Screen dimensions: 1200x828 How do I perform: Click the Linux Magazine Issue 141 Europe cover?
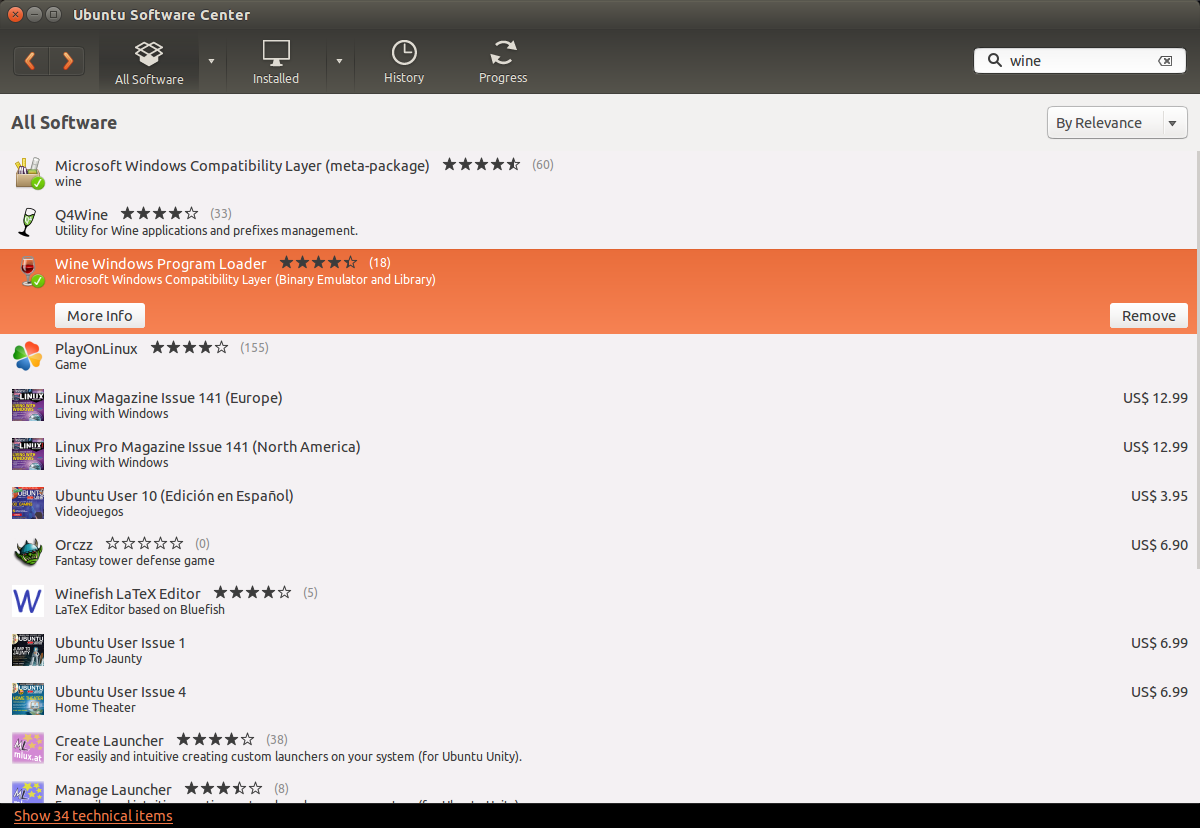[x=28, y=405]
